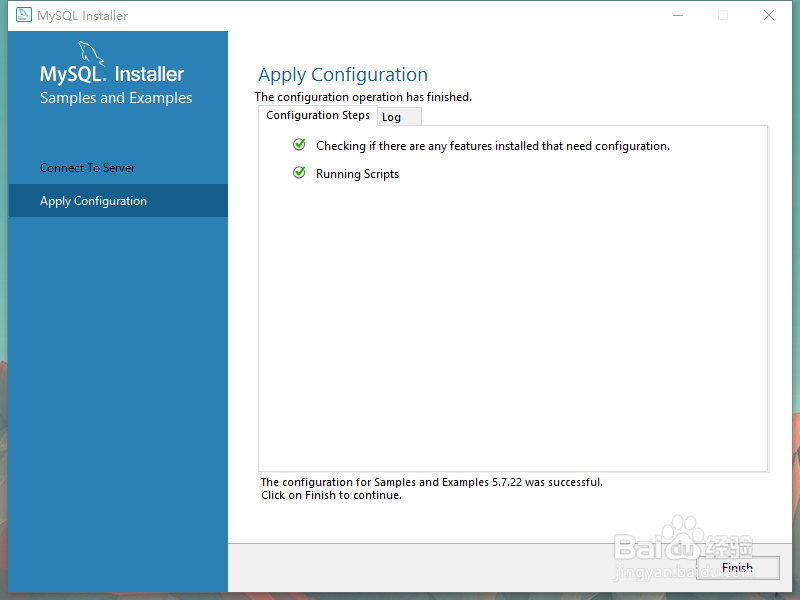This screenshot has height=600, width=800.
Task: Click 'The configuration operation has finished.' text
Action: tap(363, 97)
